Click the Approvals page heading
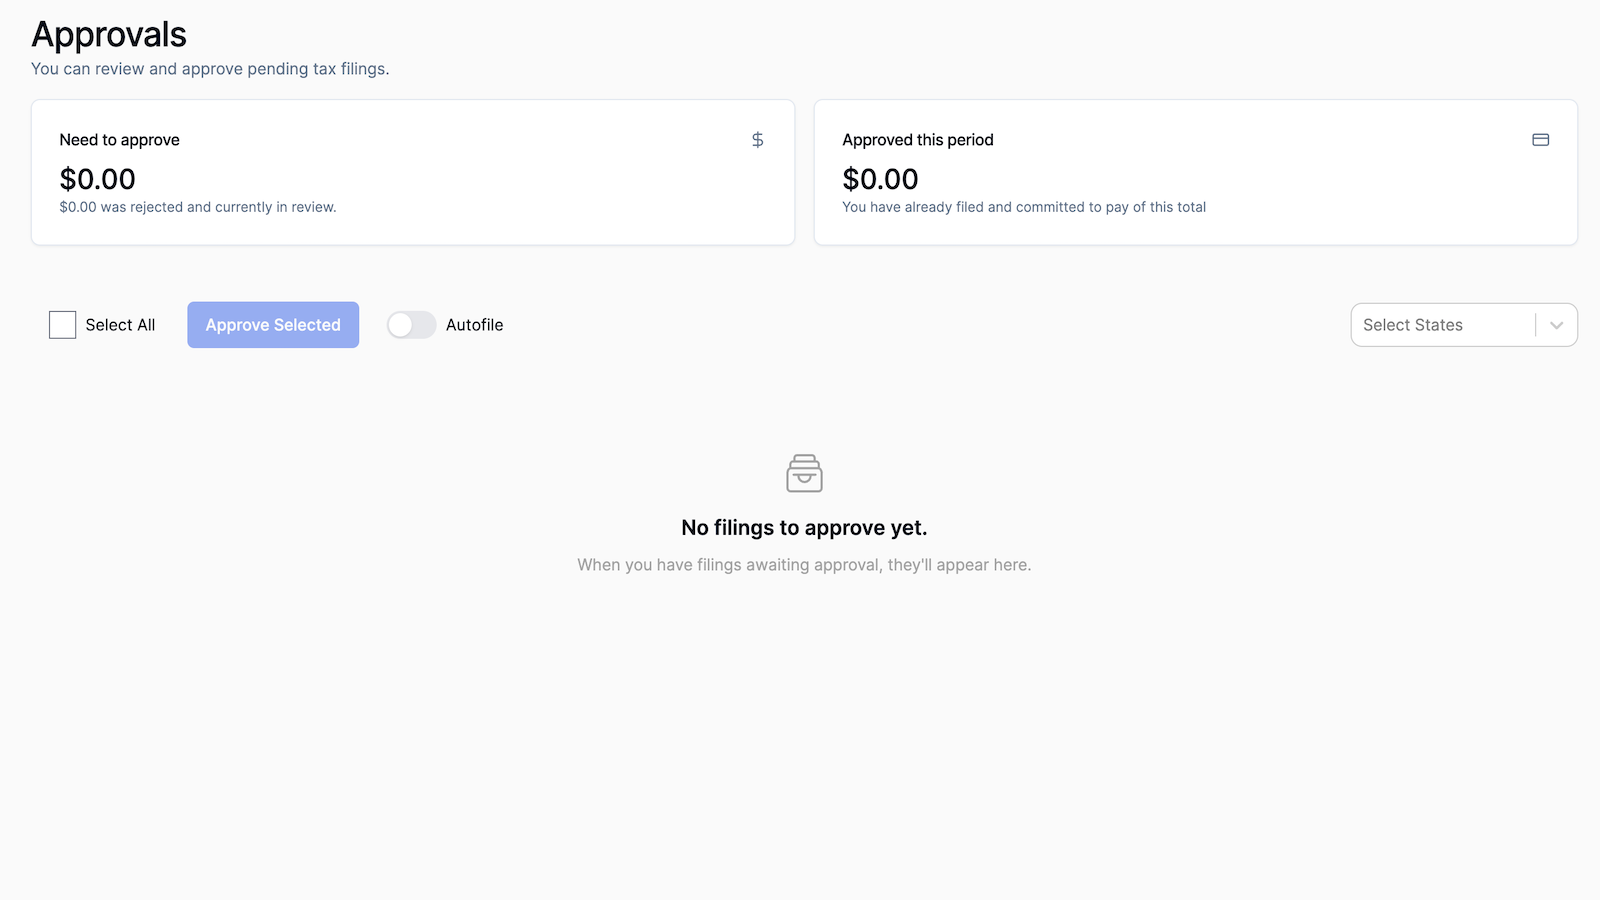The image size is (1600, 900). tap(109, 35)
